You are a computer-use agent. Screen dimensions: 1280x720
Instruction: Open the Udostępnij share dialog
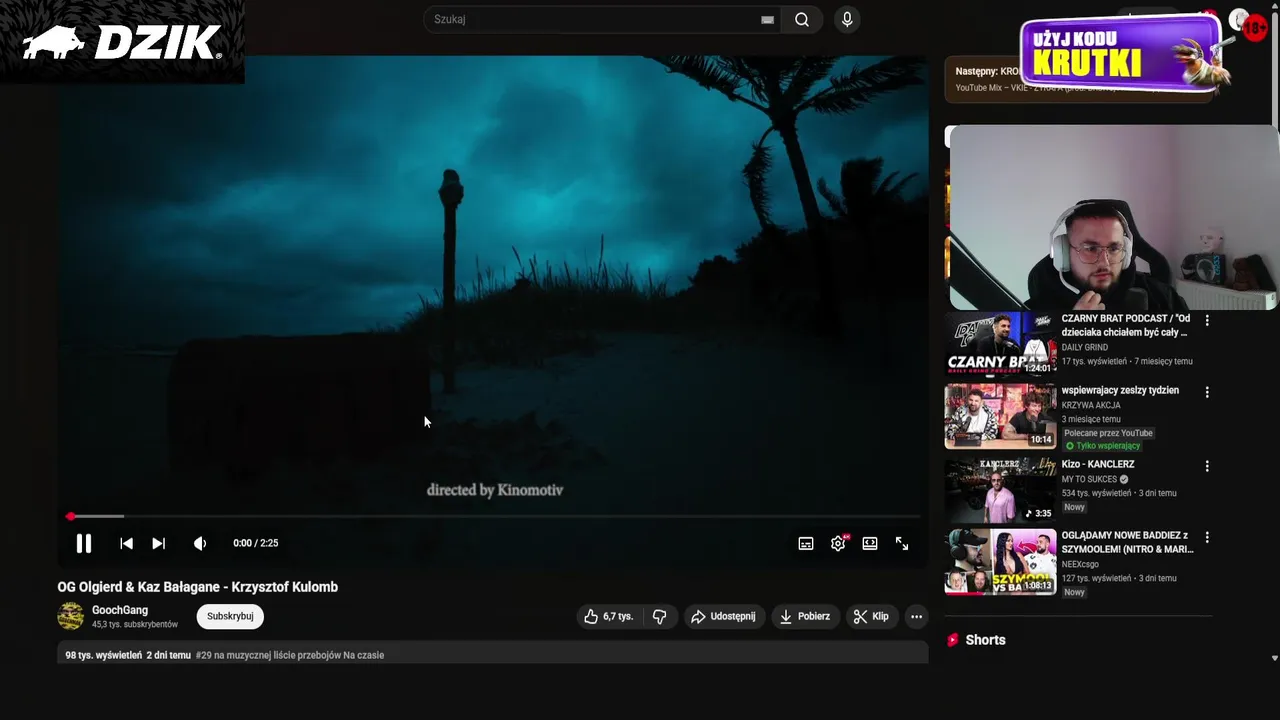724,616
